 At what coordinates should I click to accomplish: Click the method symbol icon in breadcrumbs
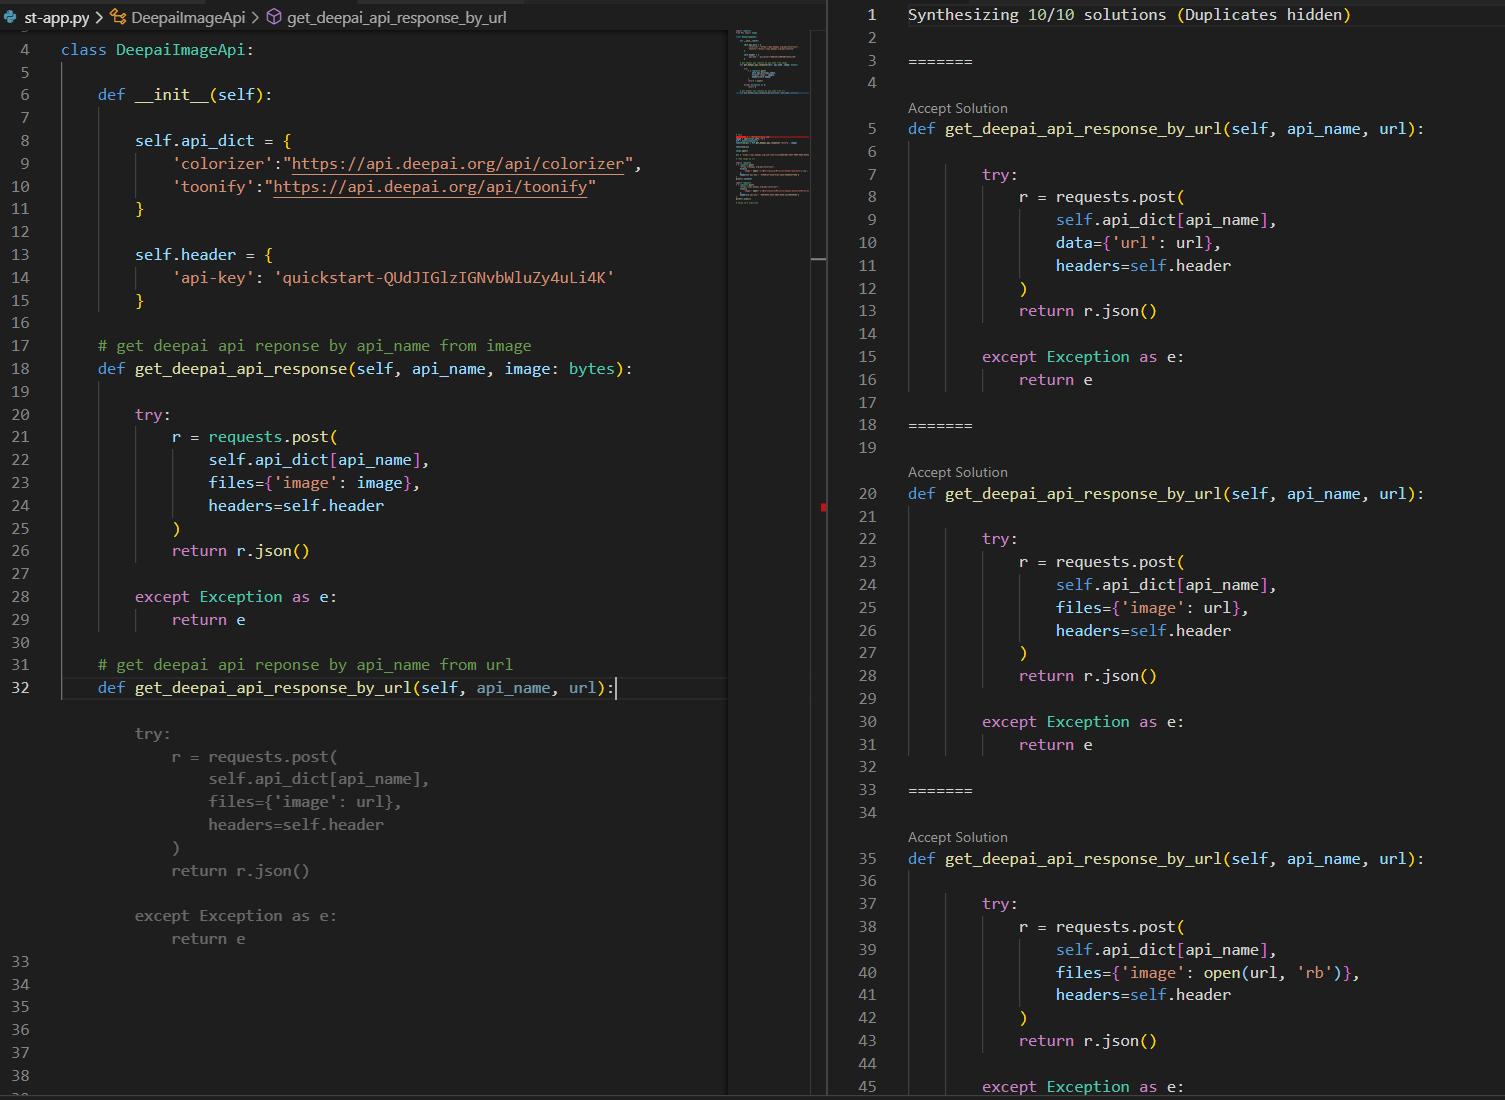[x=274, y=17]
